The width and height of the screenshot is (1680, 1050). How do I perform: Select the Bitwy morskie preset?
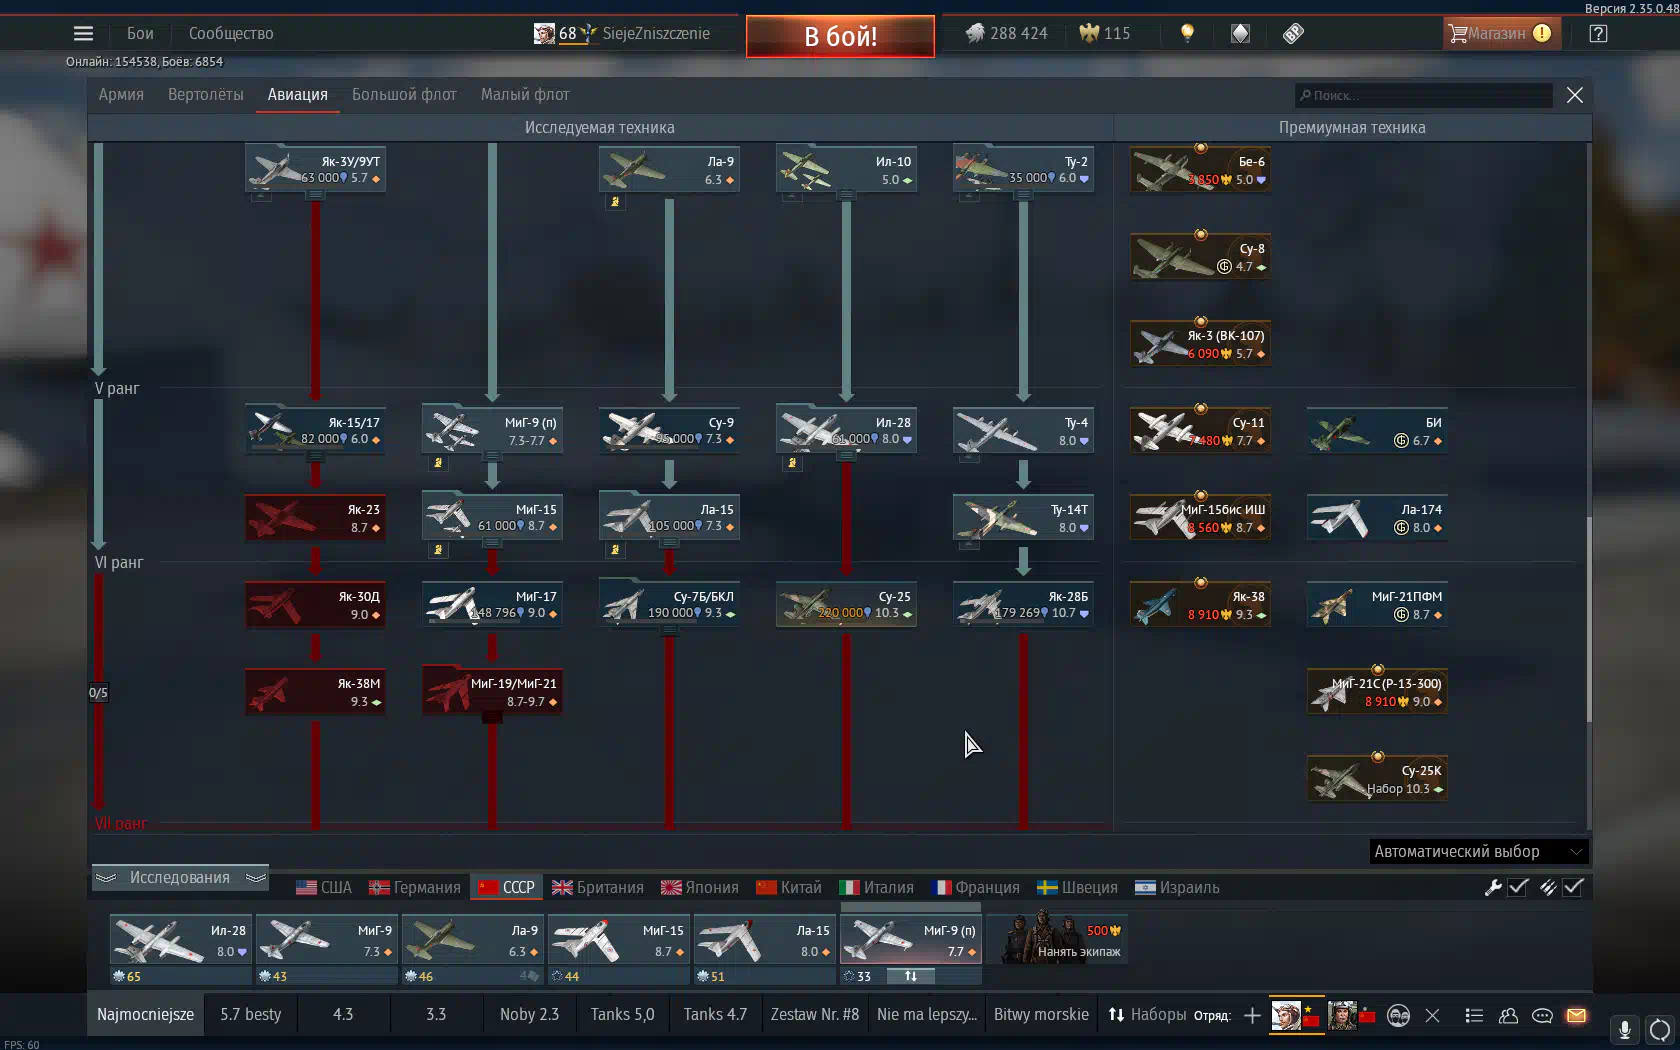[1041, 1015]
